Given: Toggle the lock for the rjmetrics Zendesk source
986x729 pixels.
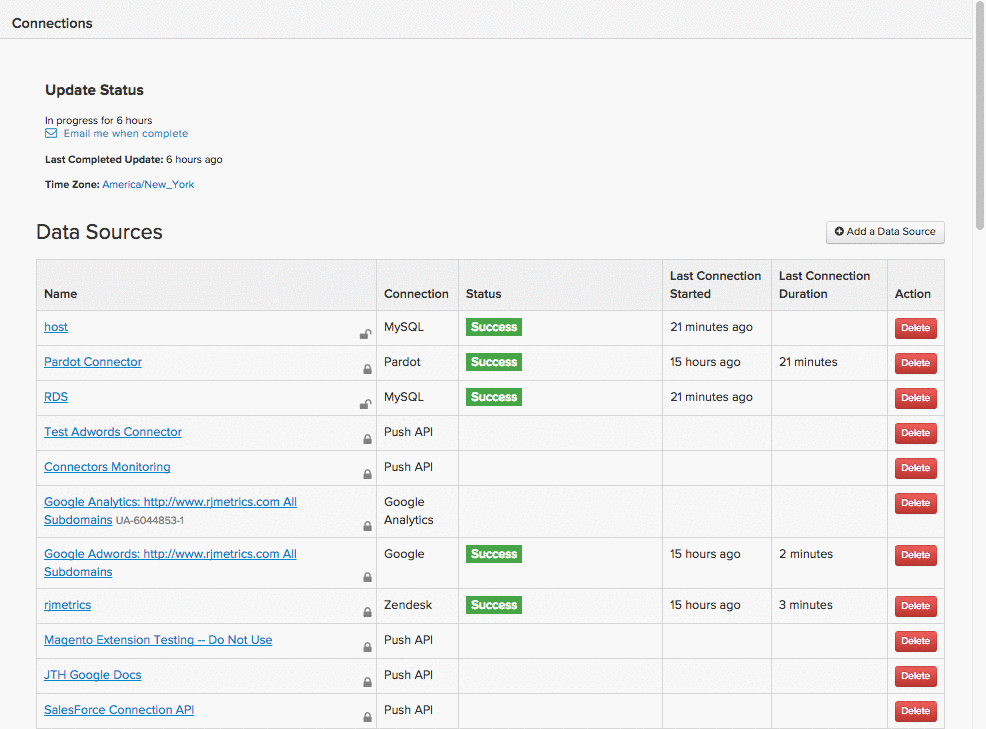Looking at the screenshot, I should (366, 612).
